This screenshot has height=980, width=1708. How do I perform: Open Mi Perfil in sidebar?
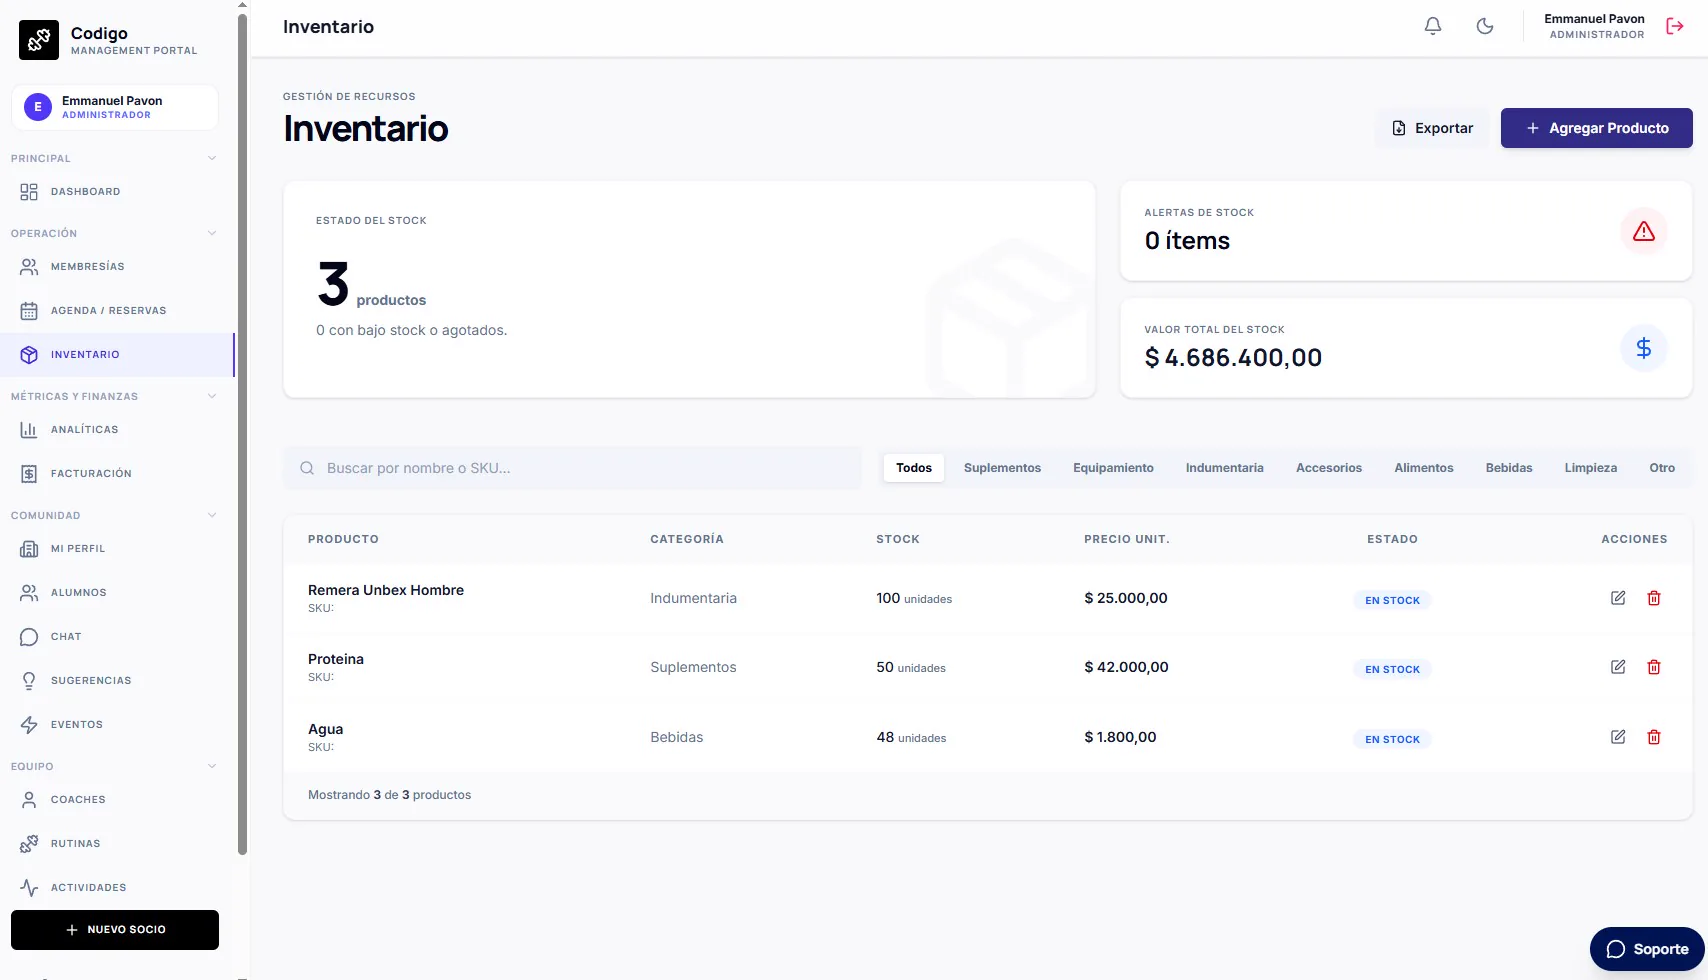[x=117, y=549]
